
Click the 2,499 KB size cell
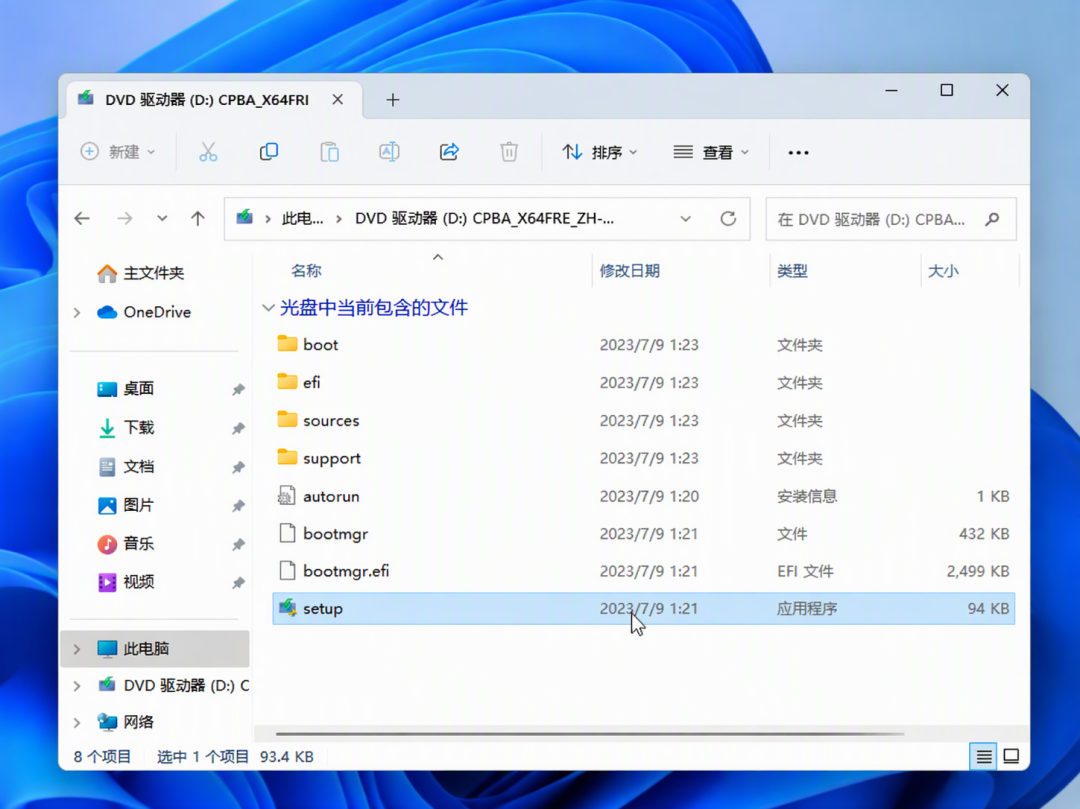click(x=977, y=571)
